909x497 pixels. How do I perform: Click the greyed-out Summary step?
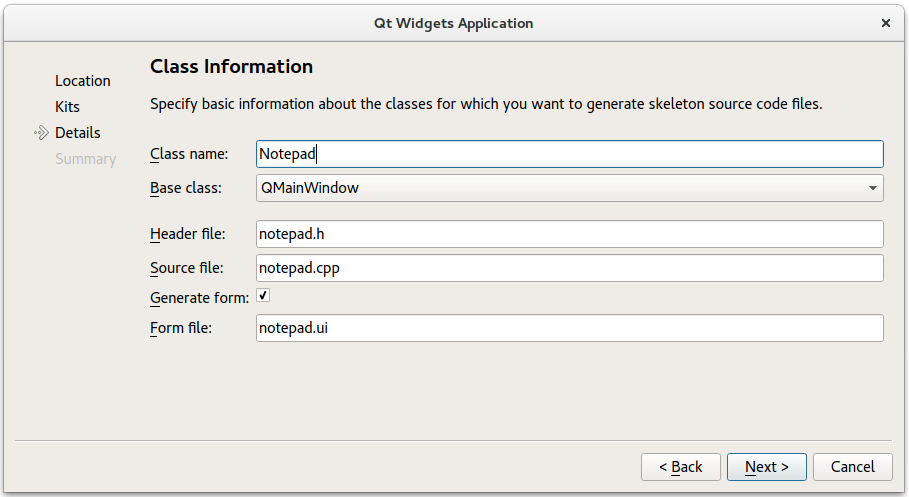click(x=85, y=159)
